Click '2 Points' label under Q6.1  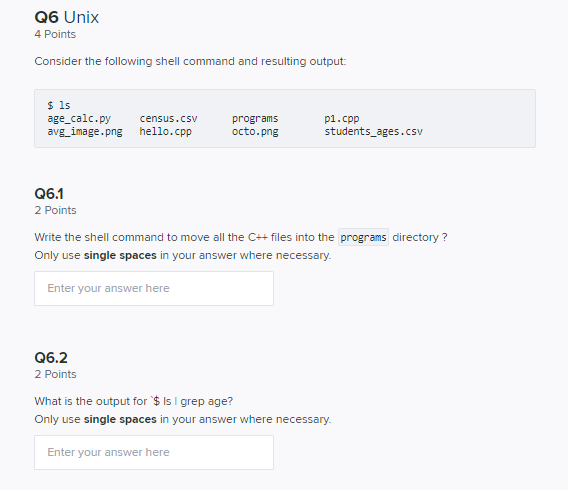coord(55,210)
